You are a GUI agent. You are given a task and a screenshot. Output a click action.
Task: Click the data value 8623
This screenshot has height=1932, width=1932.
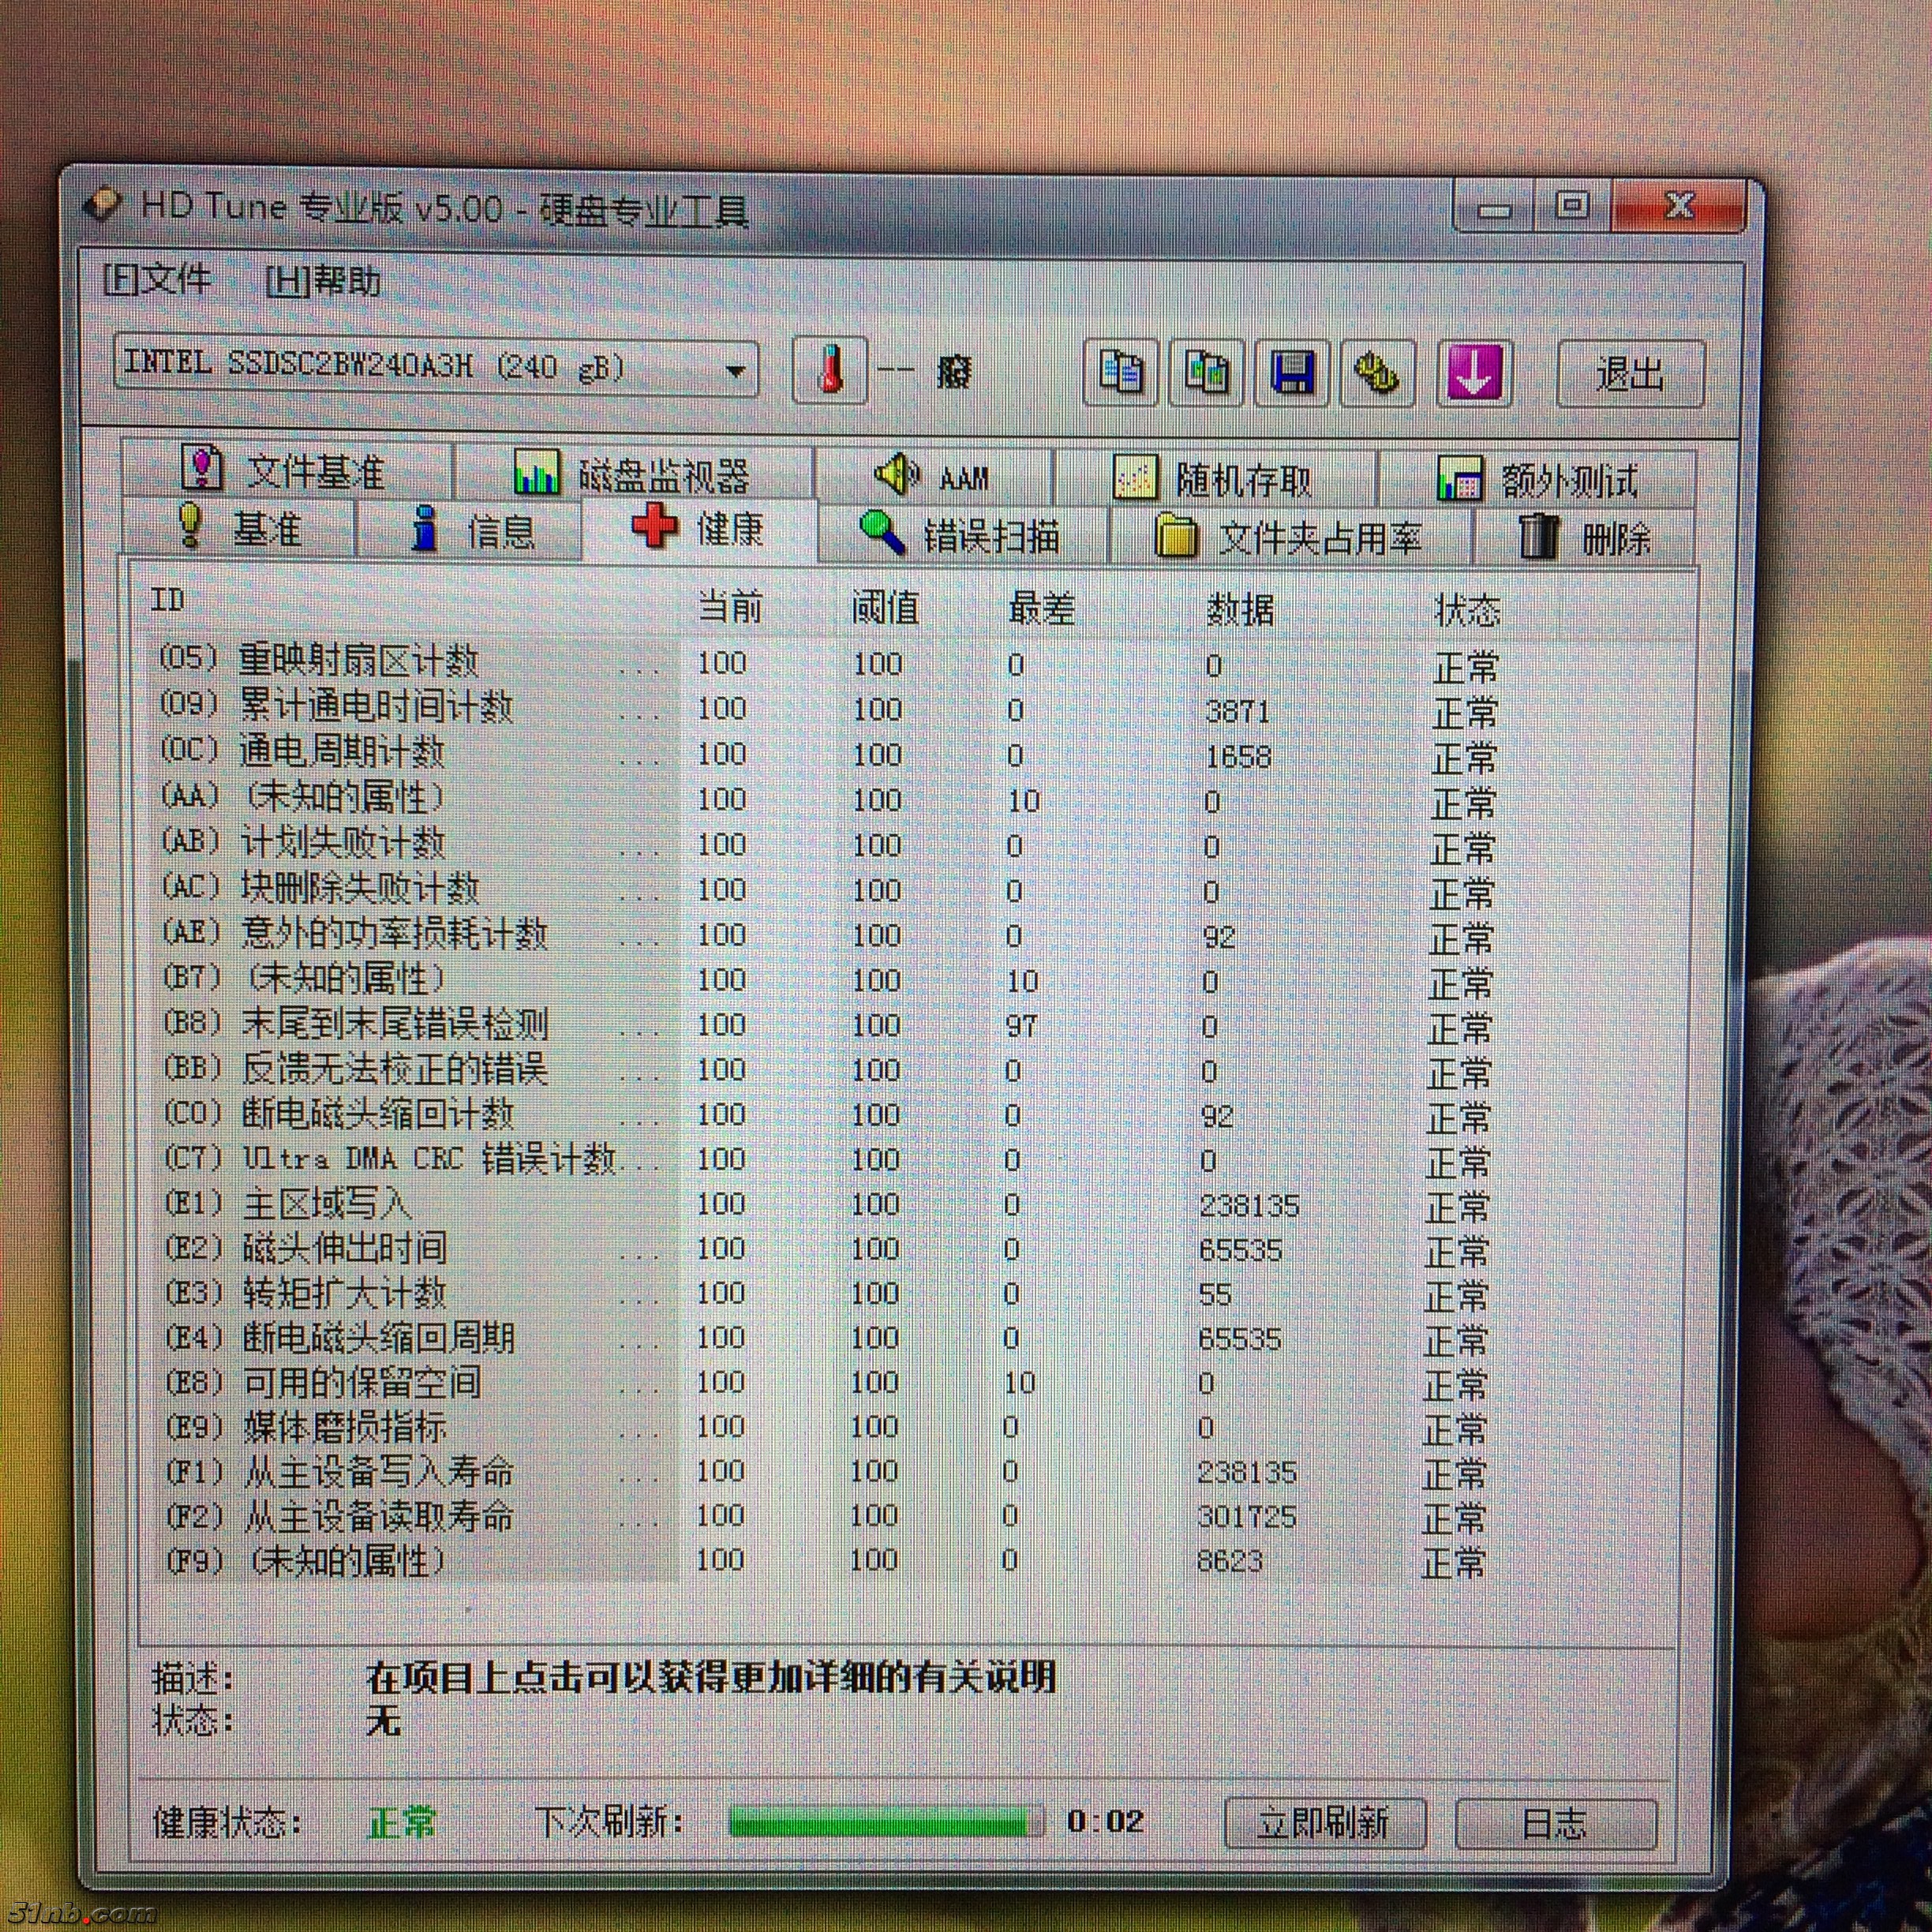[1230, 1561]
